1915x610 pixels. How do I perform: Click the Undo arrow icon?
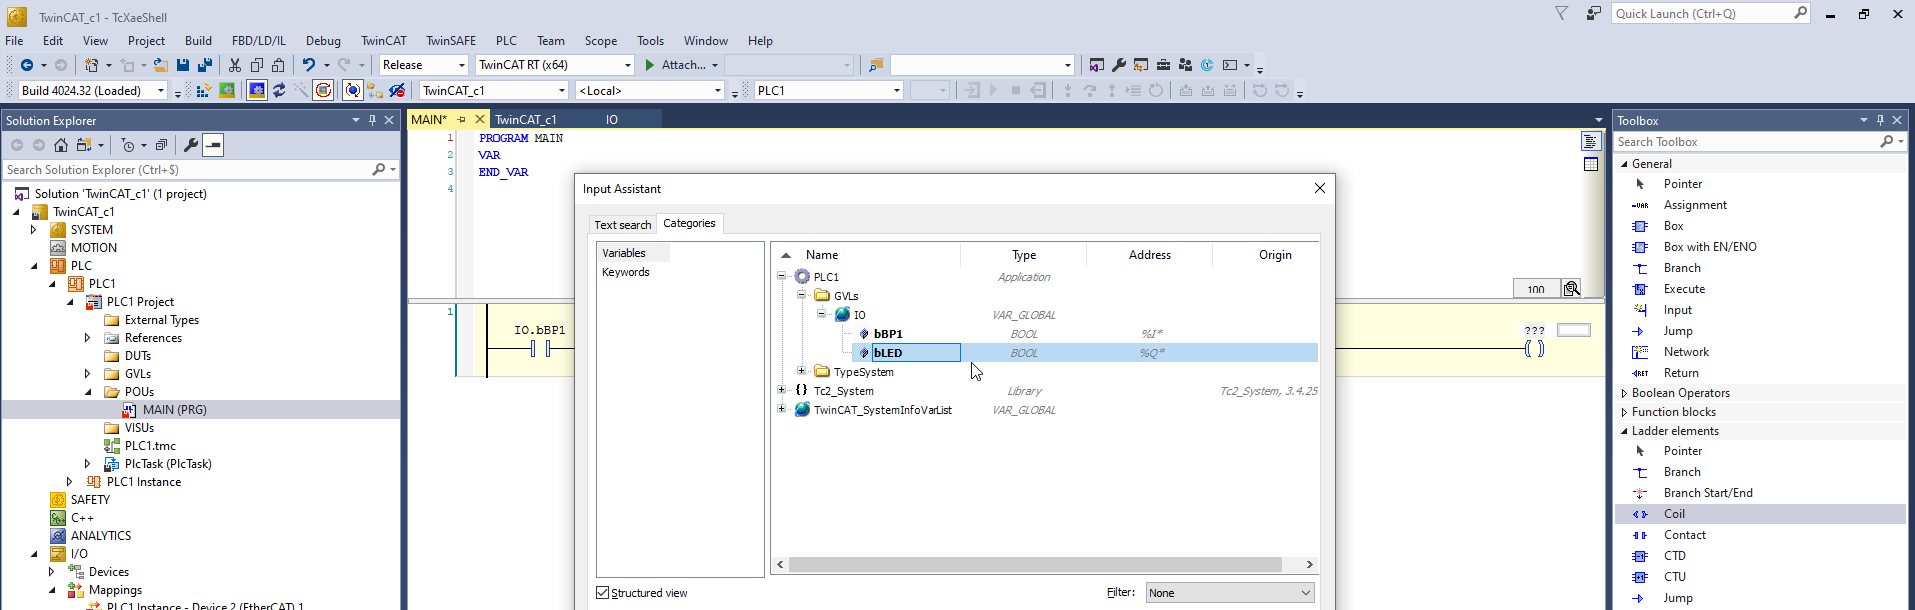point(309,65)
